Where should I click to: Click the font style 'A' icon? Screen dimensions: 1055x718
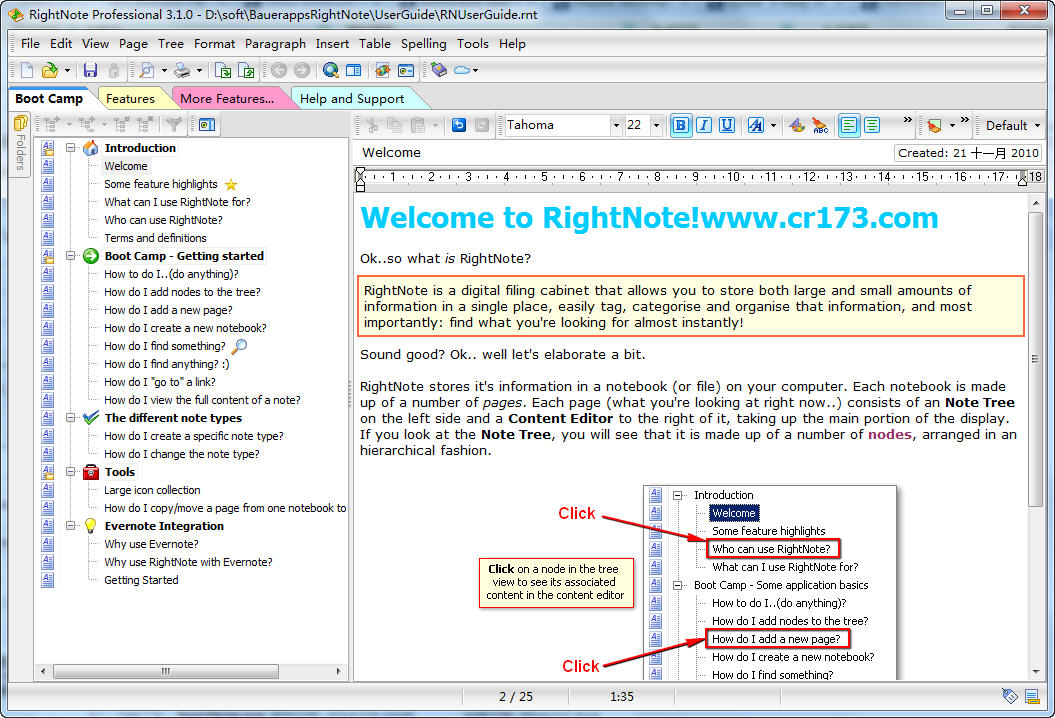coord(756,125)
